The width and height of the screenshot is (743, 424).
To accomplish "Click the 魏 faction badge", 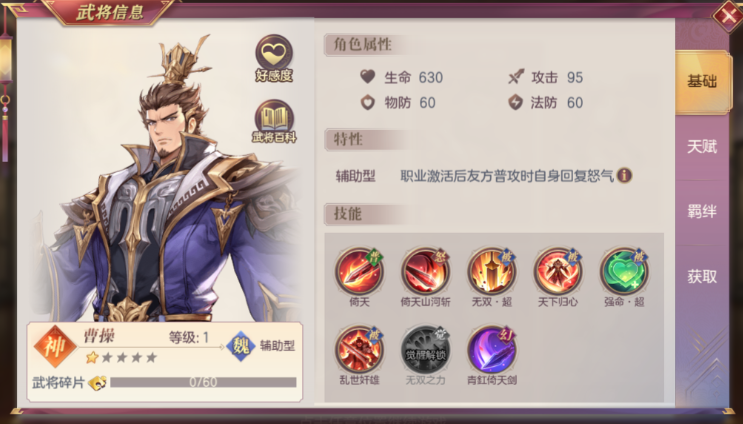I will 241,346.
